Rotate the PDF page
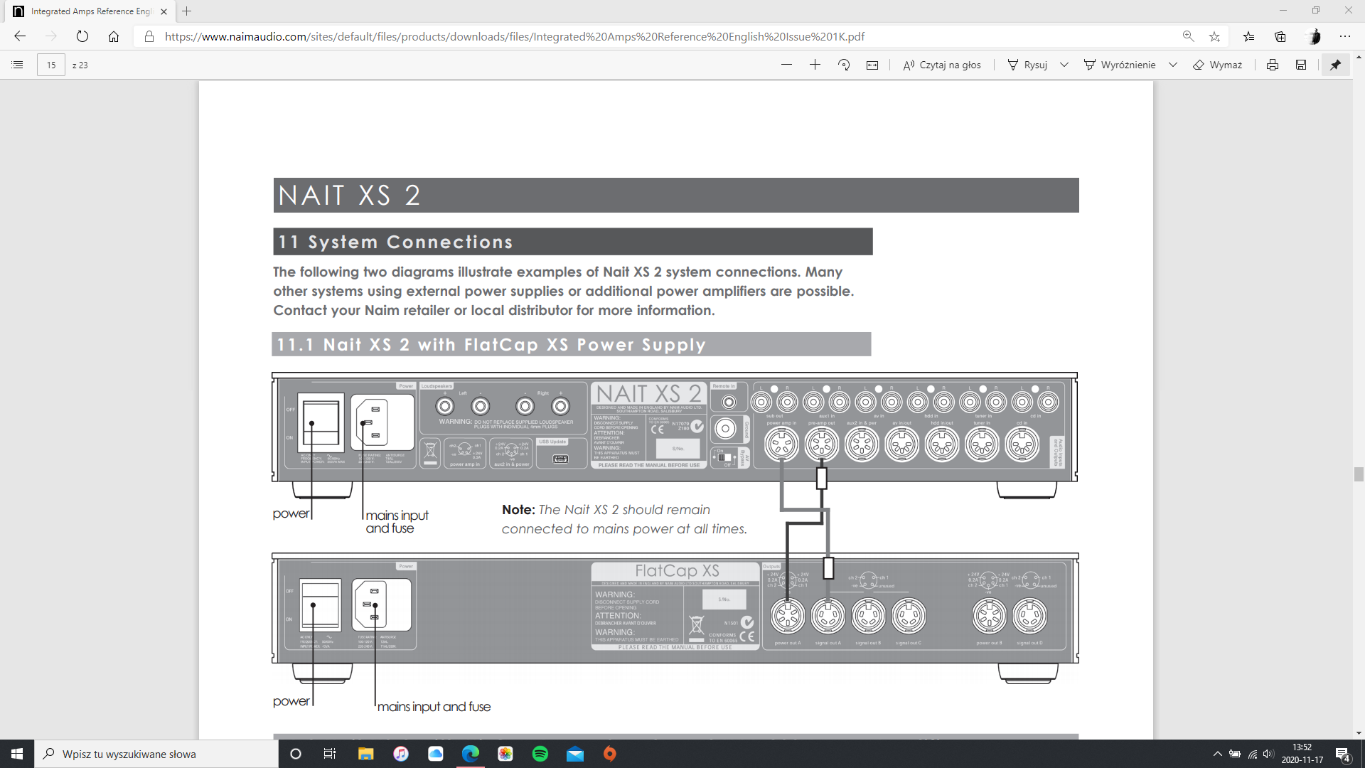 point(844,65)
